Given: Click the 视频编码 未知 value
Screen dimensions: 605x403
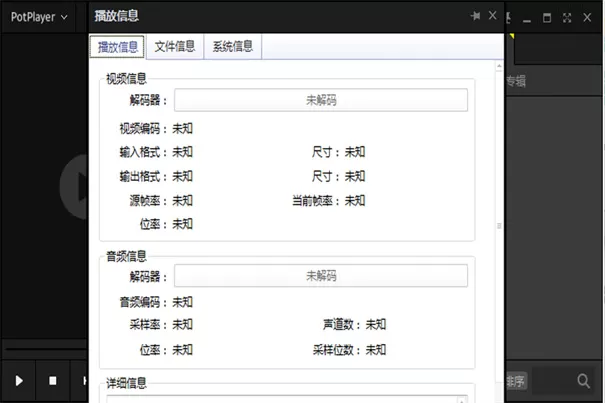Looking at the screenshot, I should 182,128.
